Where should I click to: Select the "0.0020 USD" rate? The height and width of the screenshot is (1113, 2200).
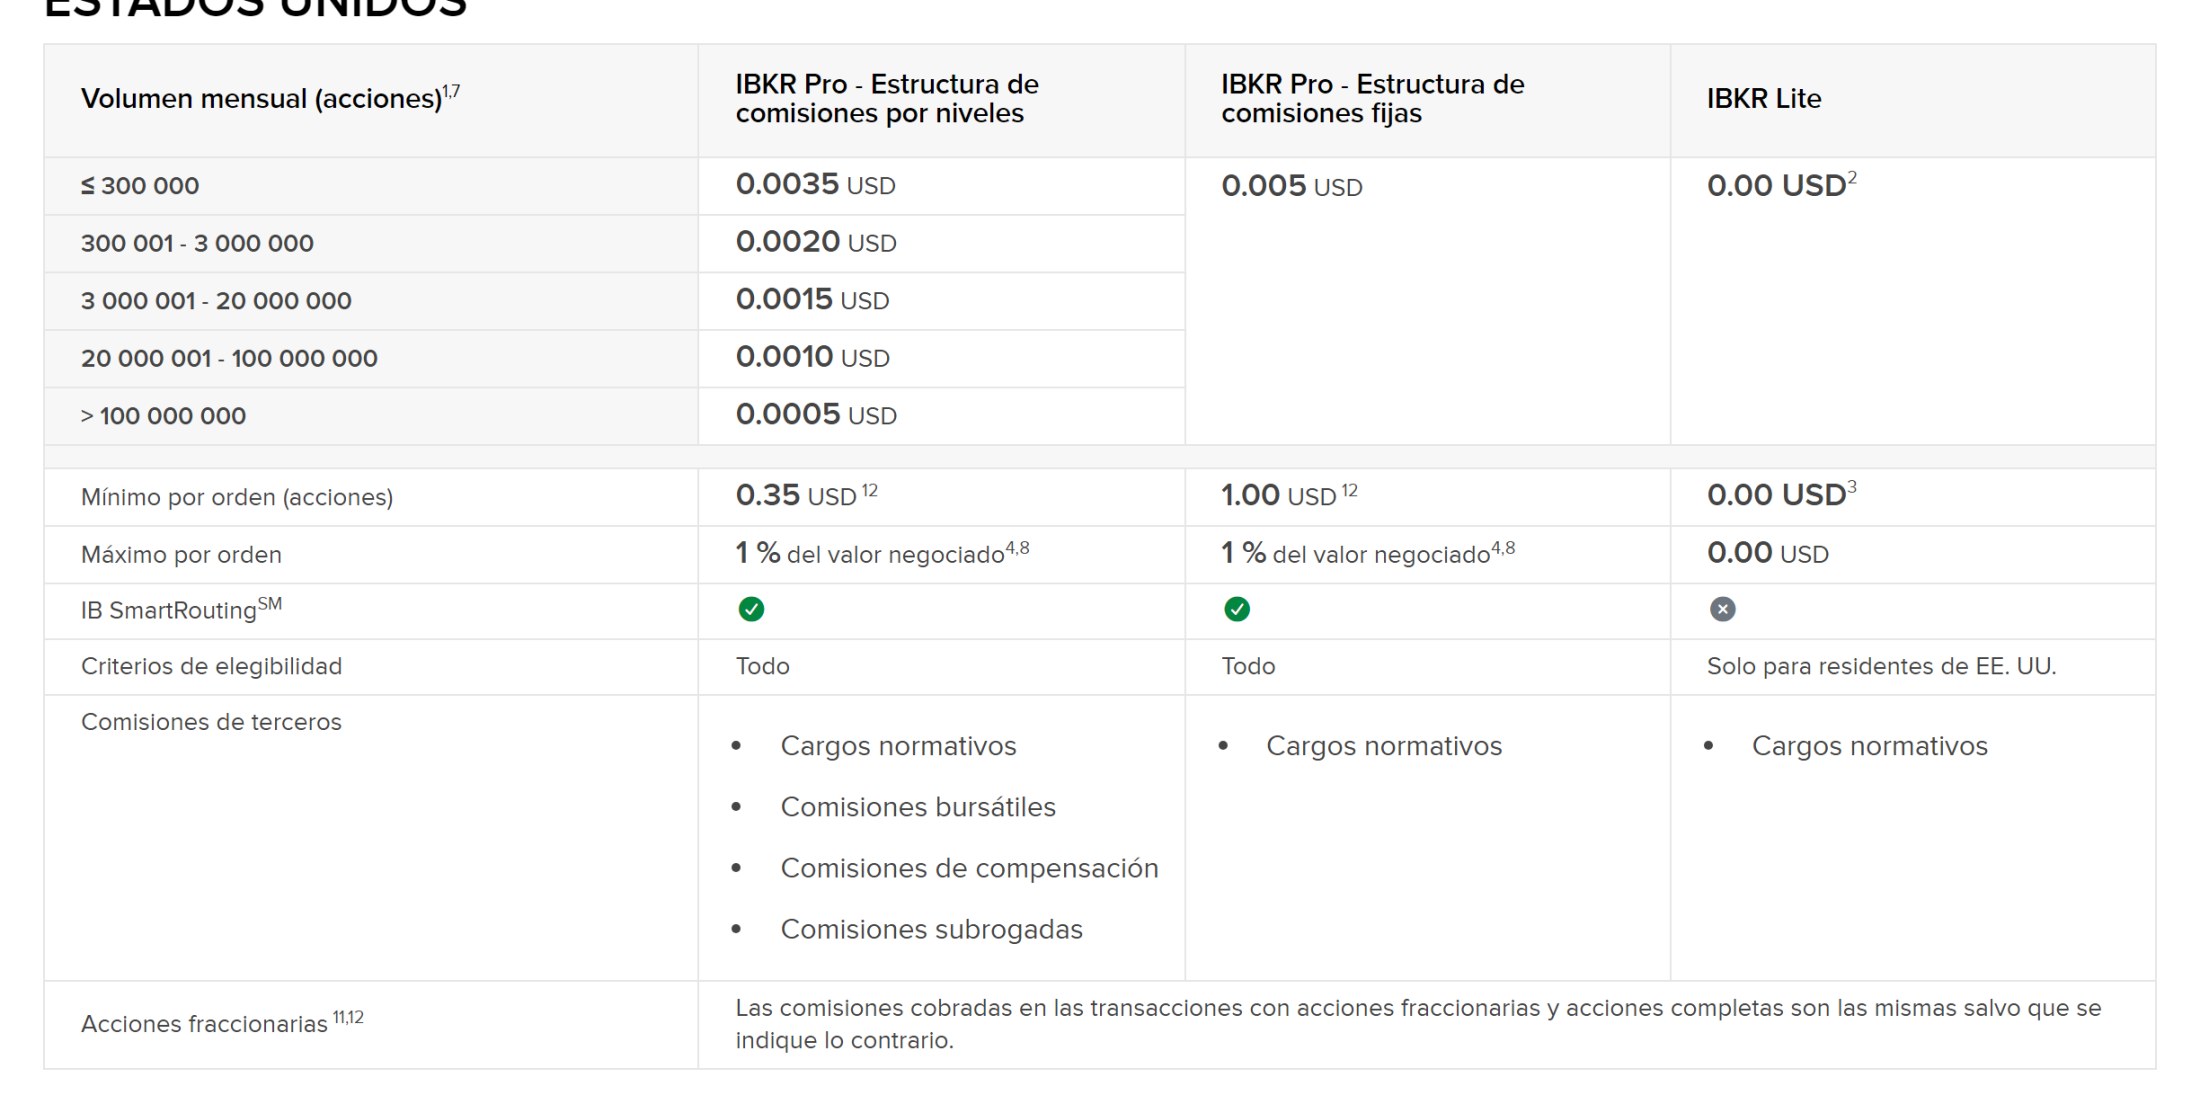click(x=816, y=242)
